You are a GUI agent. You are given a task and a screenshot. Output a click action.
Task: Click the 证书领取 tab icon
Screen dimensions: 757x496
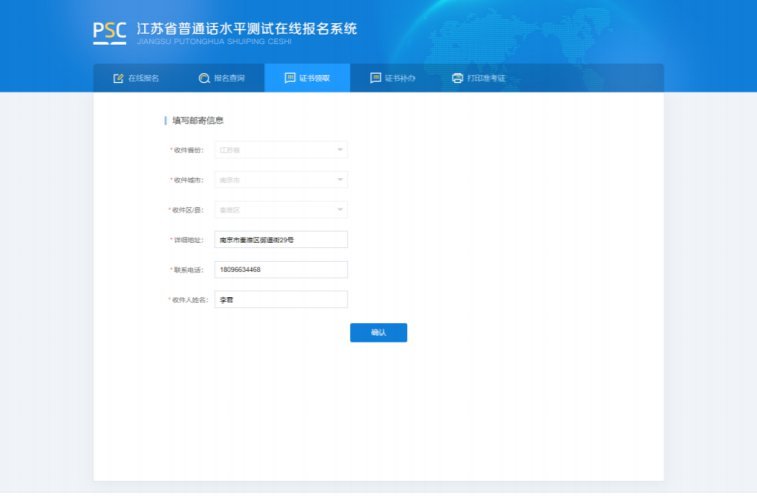(x=290, y=78)
